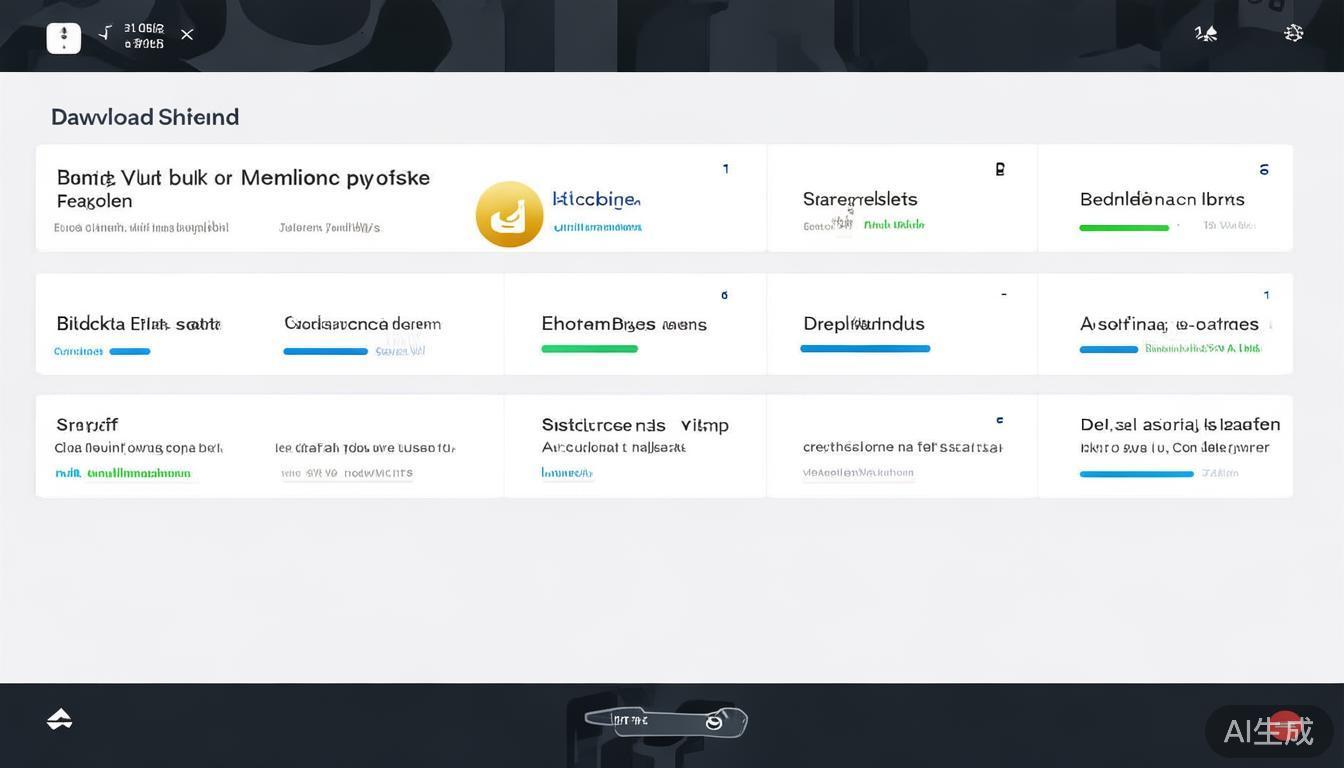This screenshot has height=768, width=1344.
Task: Click the arrow icon beside the white logo
Action: (105, 34)
